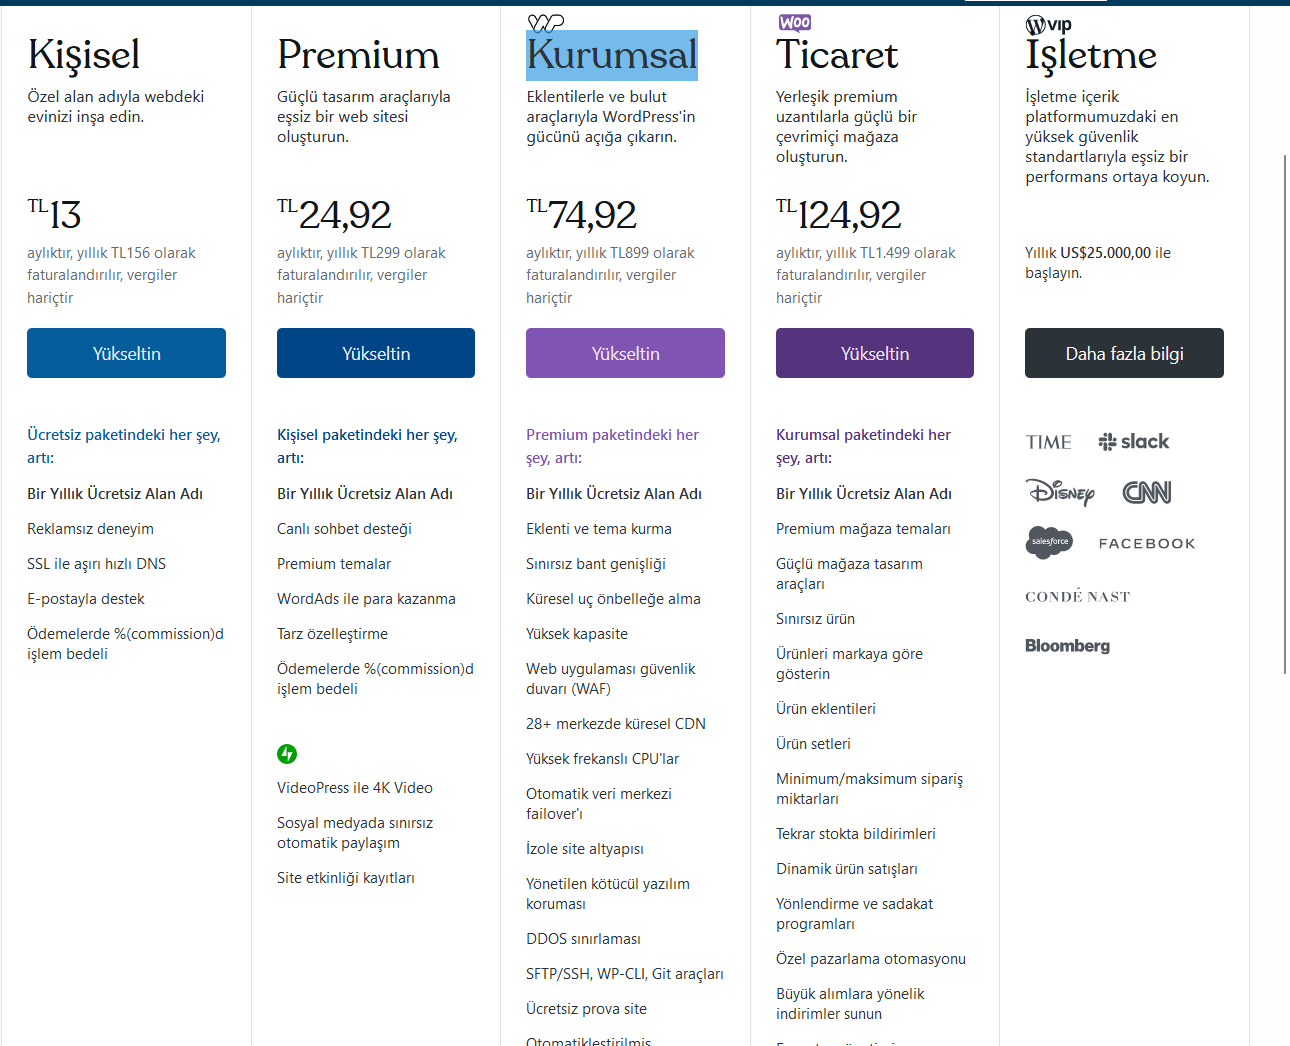1290x1046 pixels.
Task: Click the WordPress VIP logo above İşletme
Action: pyautogui.click(x=1048, y=24)
